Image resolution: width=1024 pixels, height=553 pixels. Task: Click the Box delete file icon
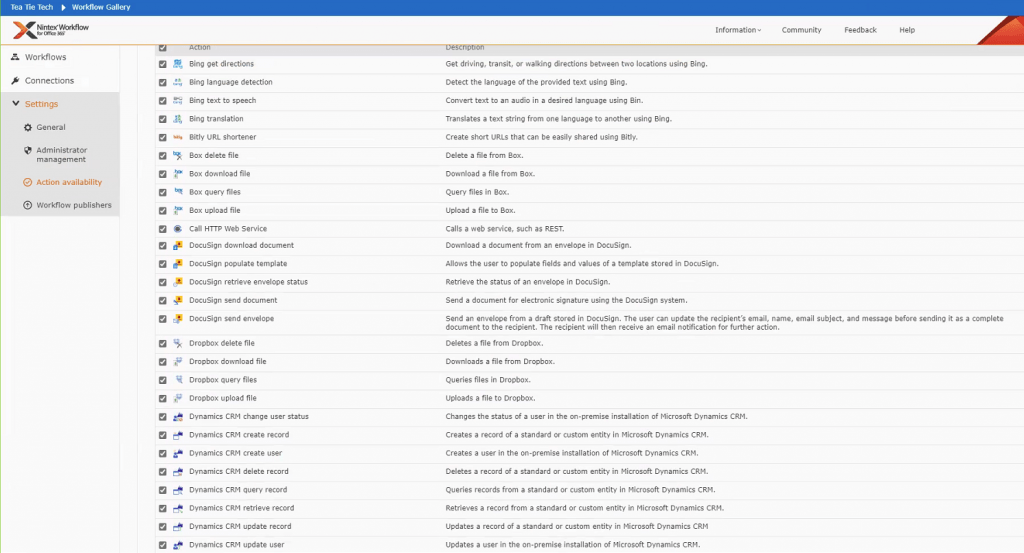pos(178,155)
